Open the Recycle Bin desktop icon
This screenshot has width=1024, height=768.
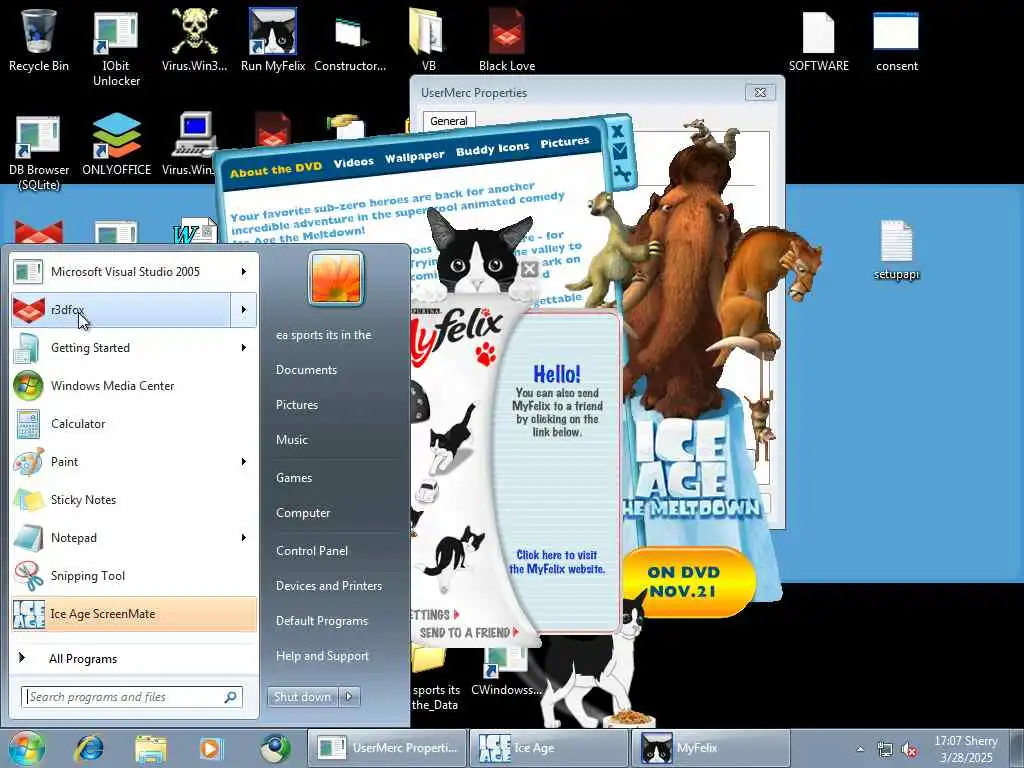coord(39,40)
